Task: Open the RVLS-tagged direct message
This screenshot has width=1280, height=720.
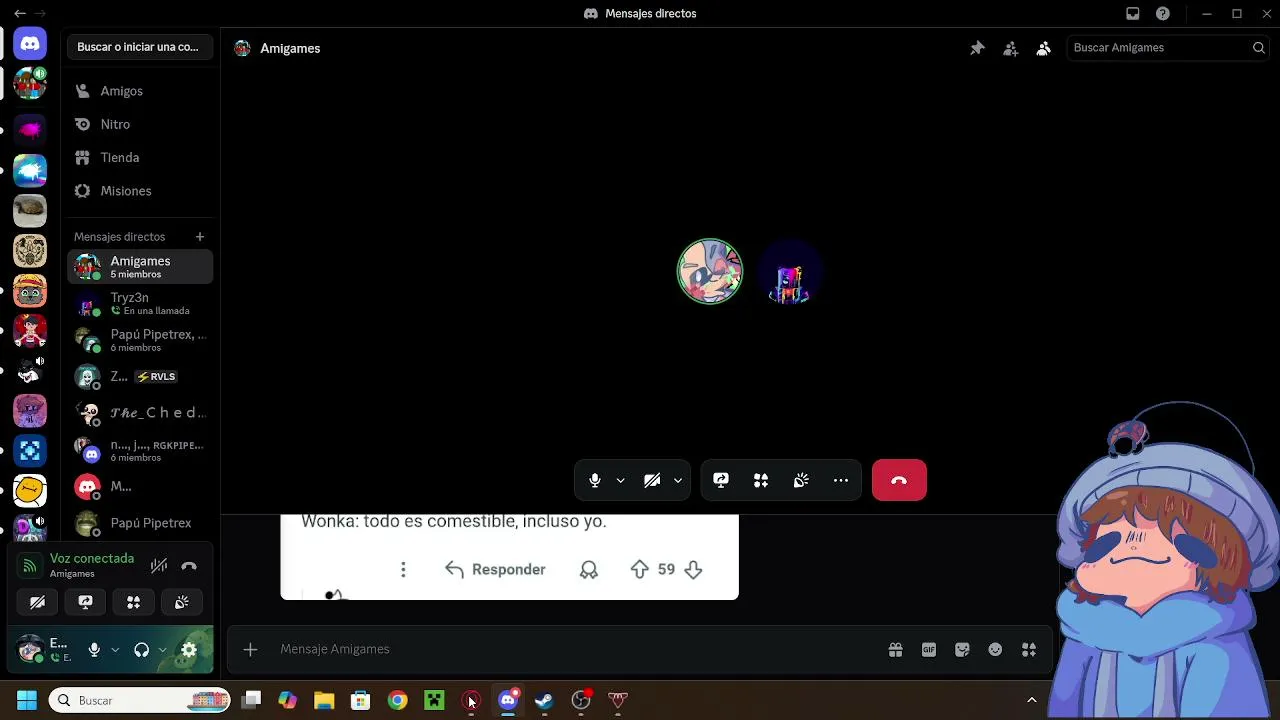Action: [140, 377]
